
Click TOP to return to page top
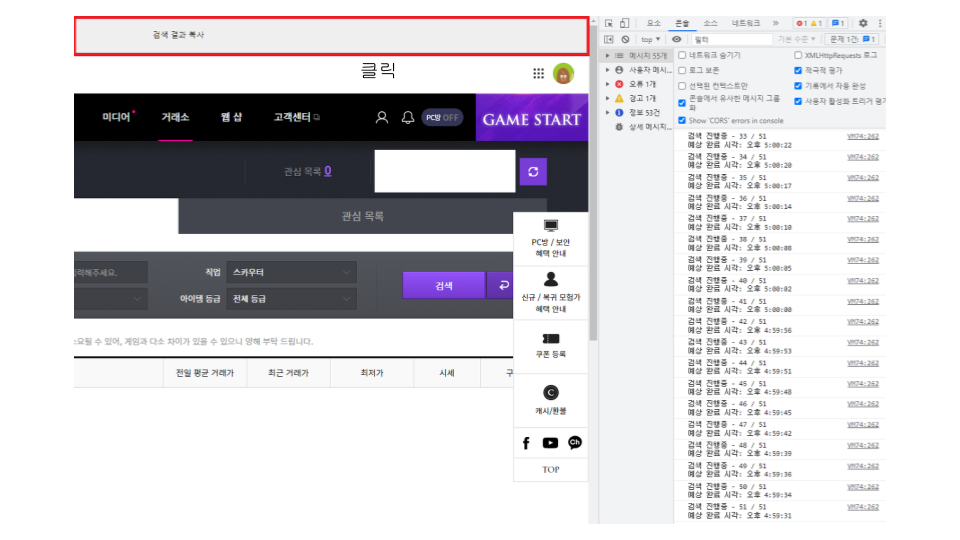click(x=550, y=470)
